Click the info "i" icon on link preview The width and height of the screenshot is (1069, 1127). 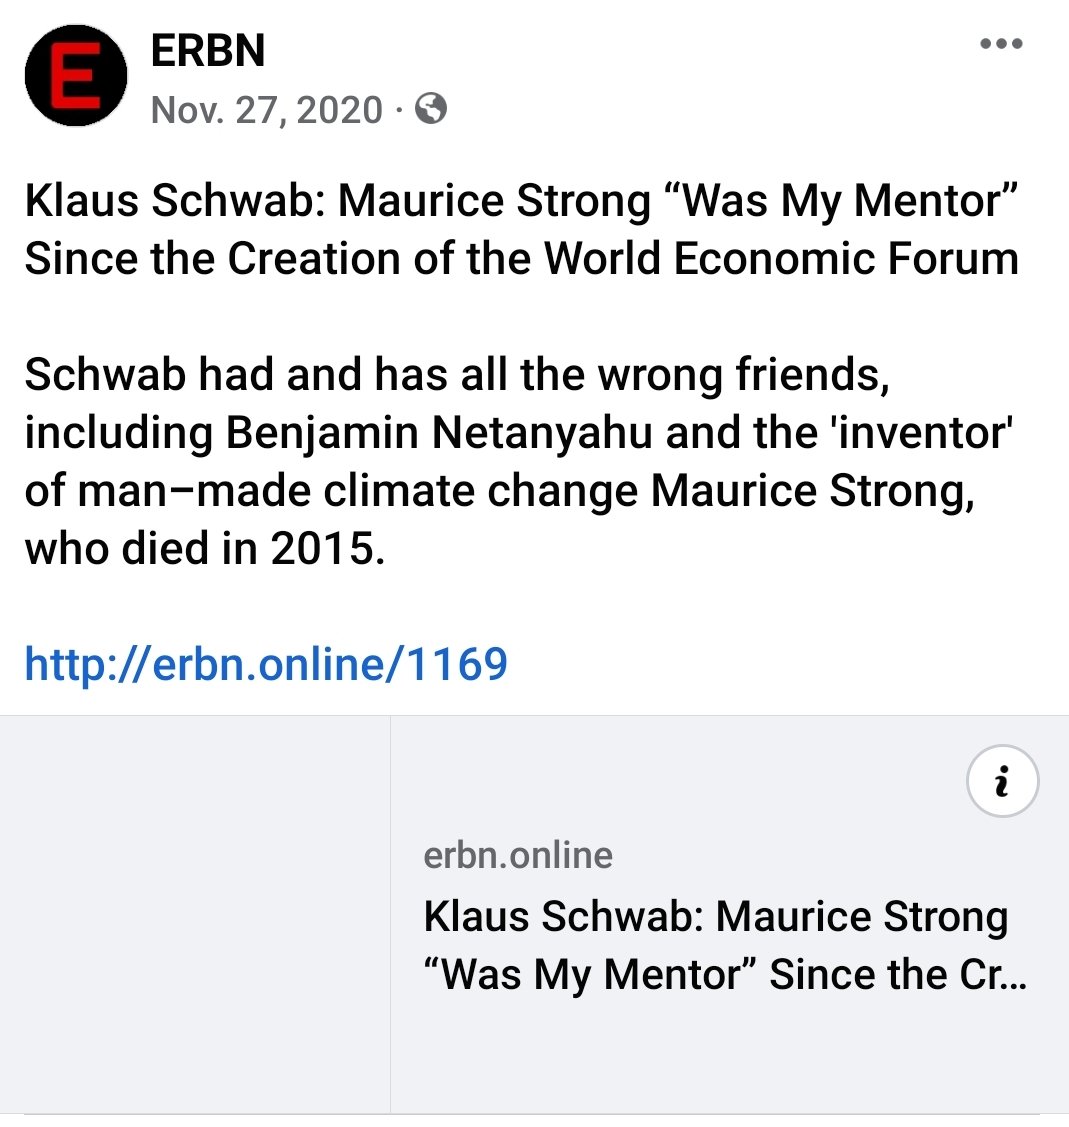pyautogui.click(x=1002, y=781)
